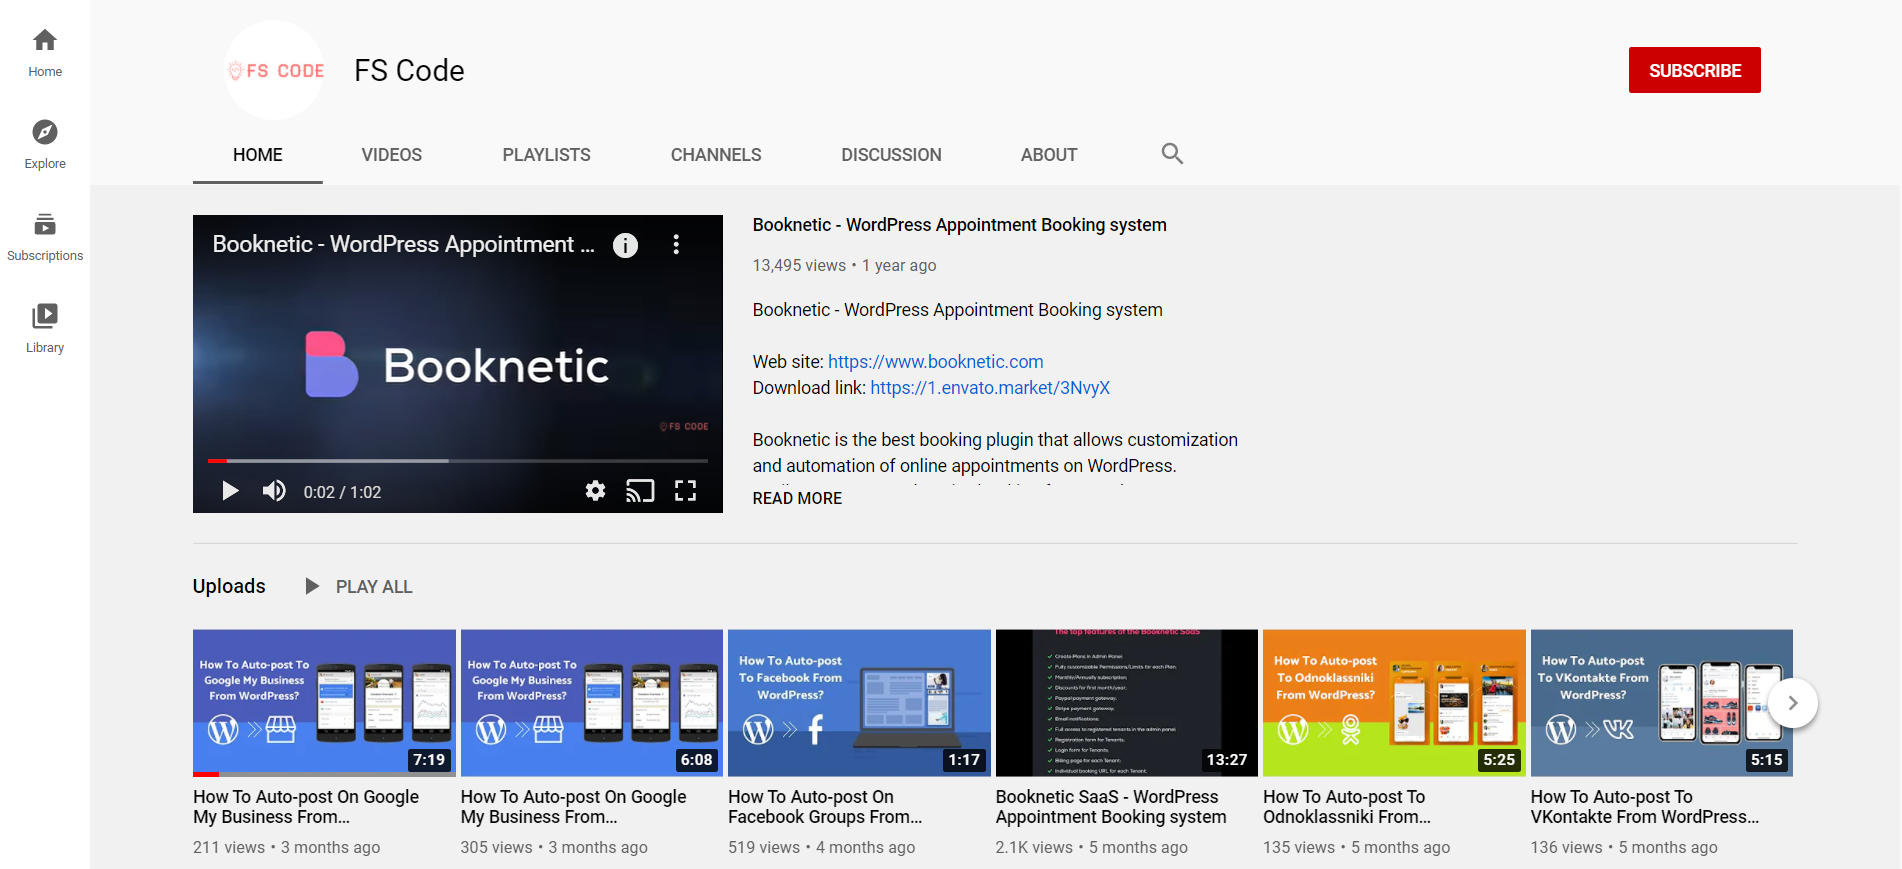The height and width of the screenshot is (869, 1902).
Task: Click the FS Code channel avatar
Action: point(274,70)
